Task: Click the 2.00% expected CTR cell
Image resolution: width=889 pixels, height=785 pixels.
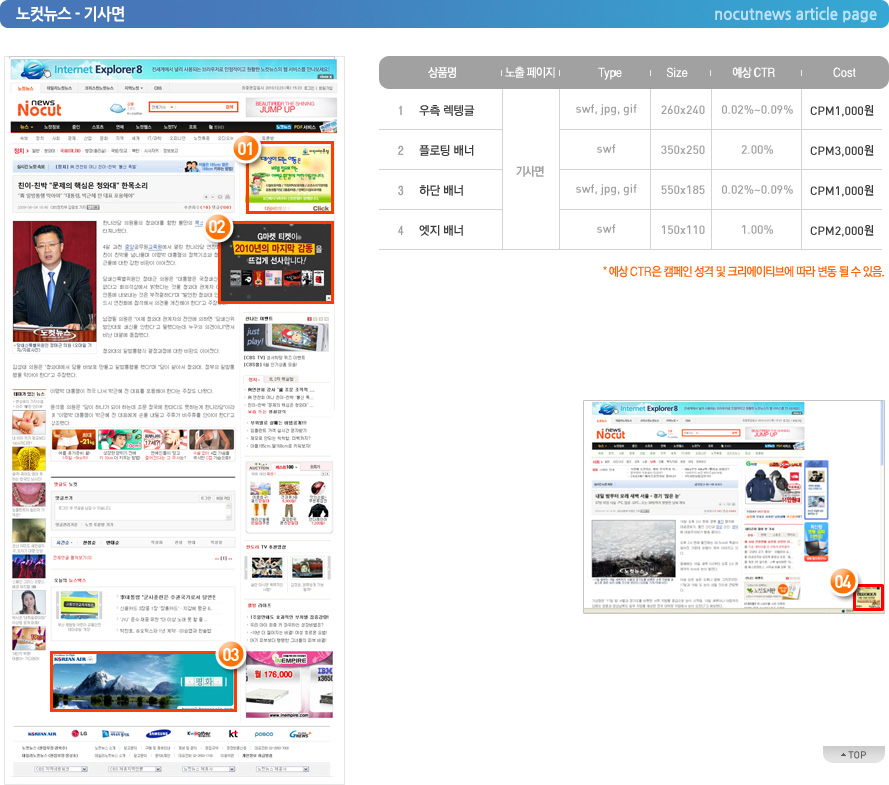Action: pyautogui.click(x=757, y=150)
